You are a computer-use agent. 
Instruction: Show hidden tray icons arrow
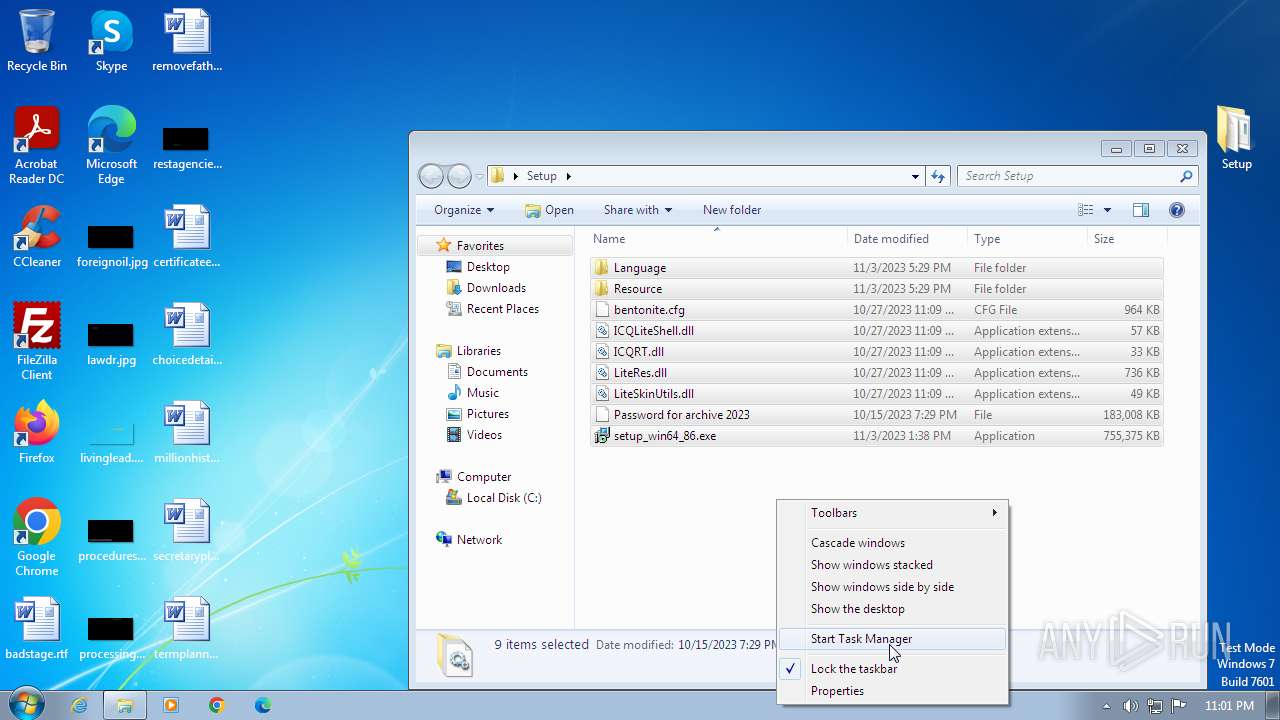(x=1106, y=705)
